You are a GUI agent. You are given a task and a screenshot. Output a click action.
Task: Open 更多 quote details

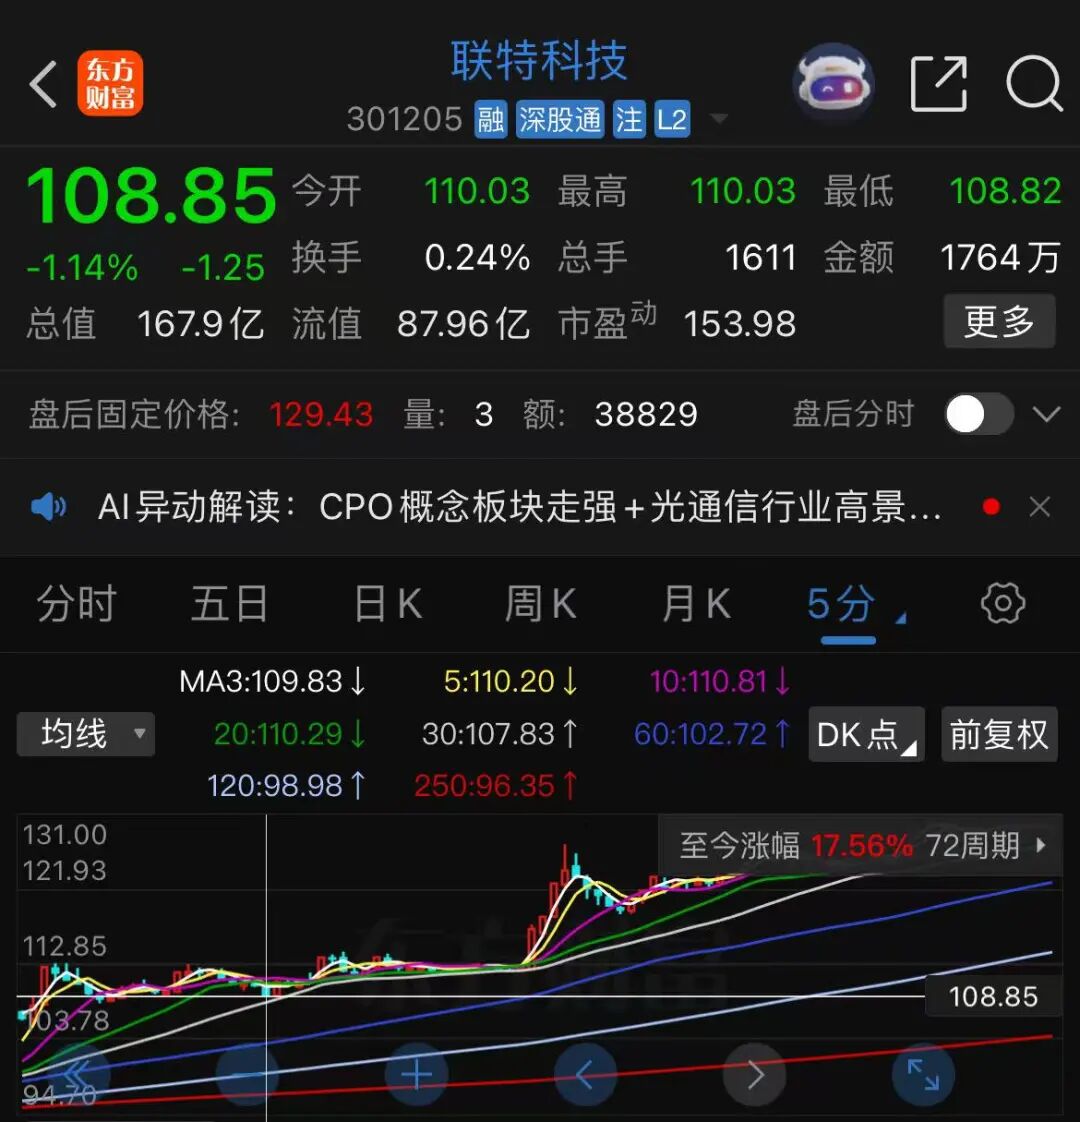[999, 321]
